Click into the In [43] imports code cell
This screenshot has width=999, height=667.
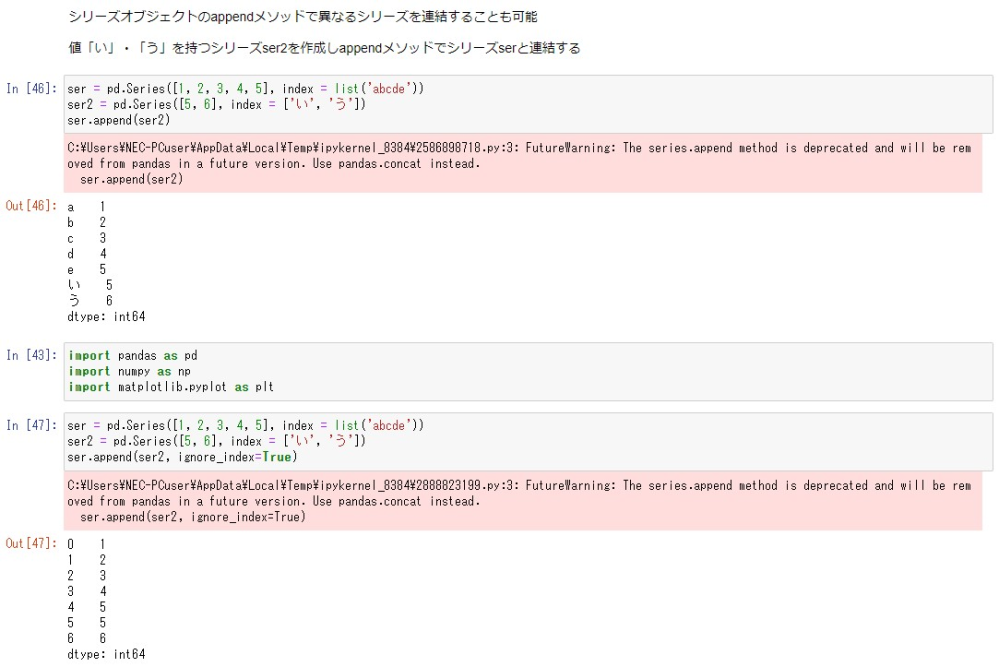coord(528,371)
